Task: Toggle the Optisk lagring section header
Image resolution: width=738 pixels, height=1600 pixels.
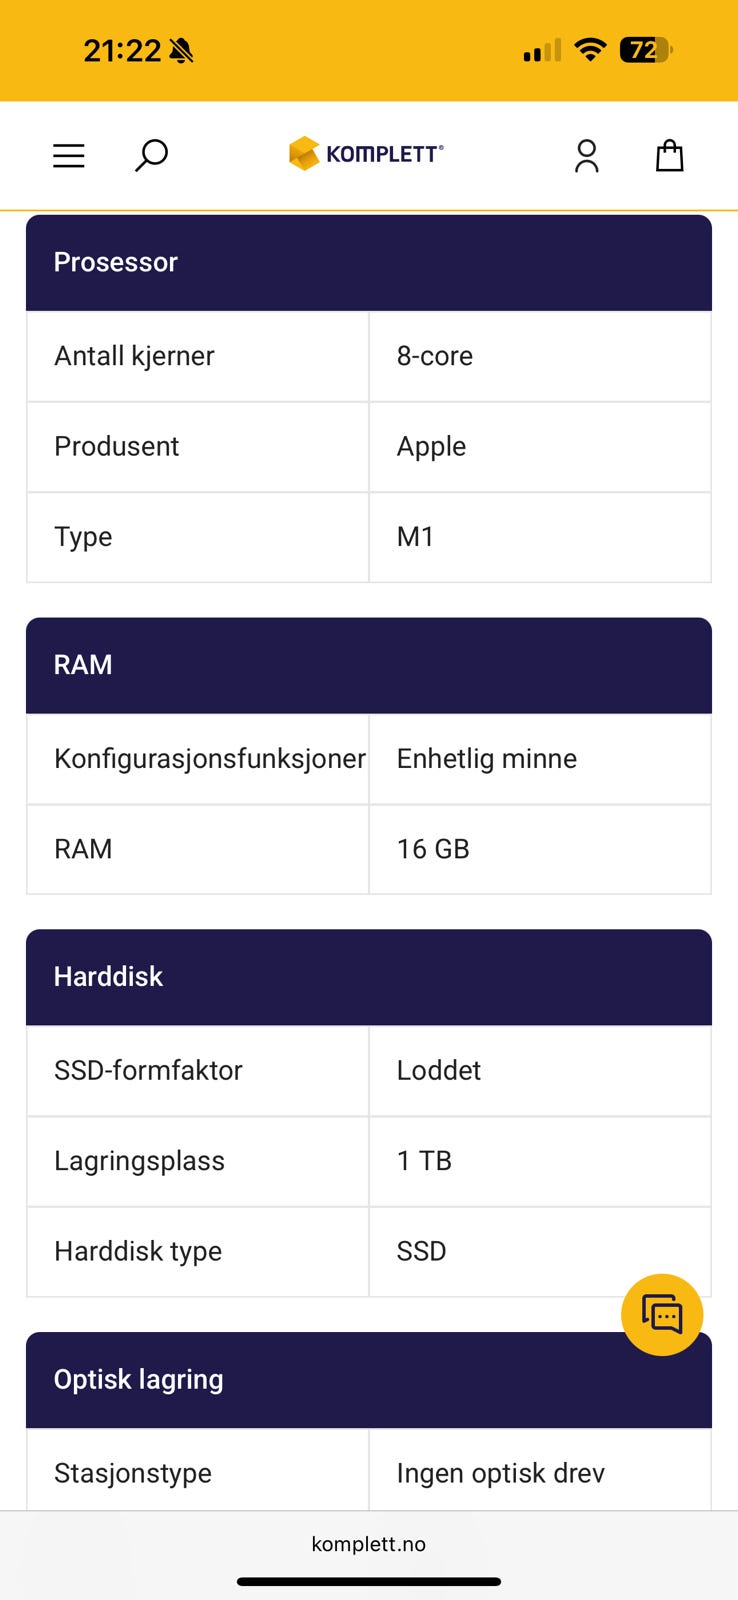Action: [x=368, y=1380]
